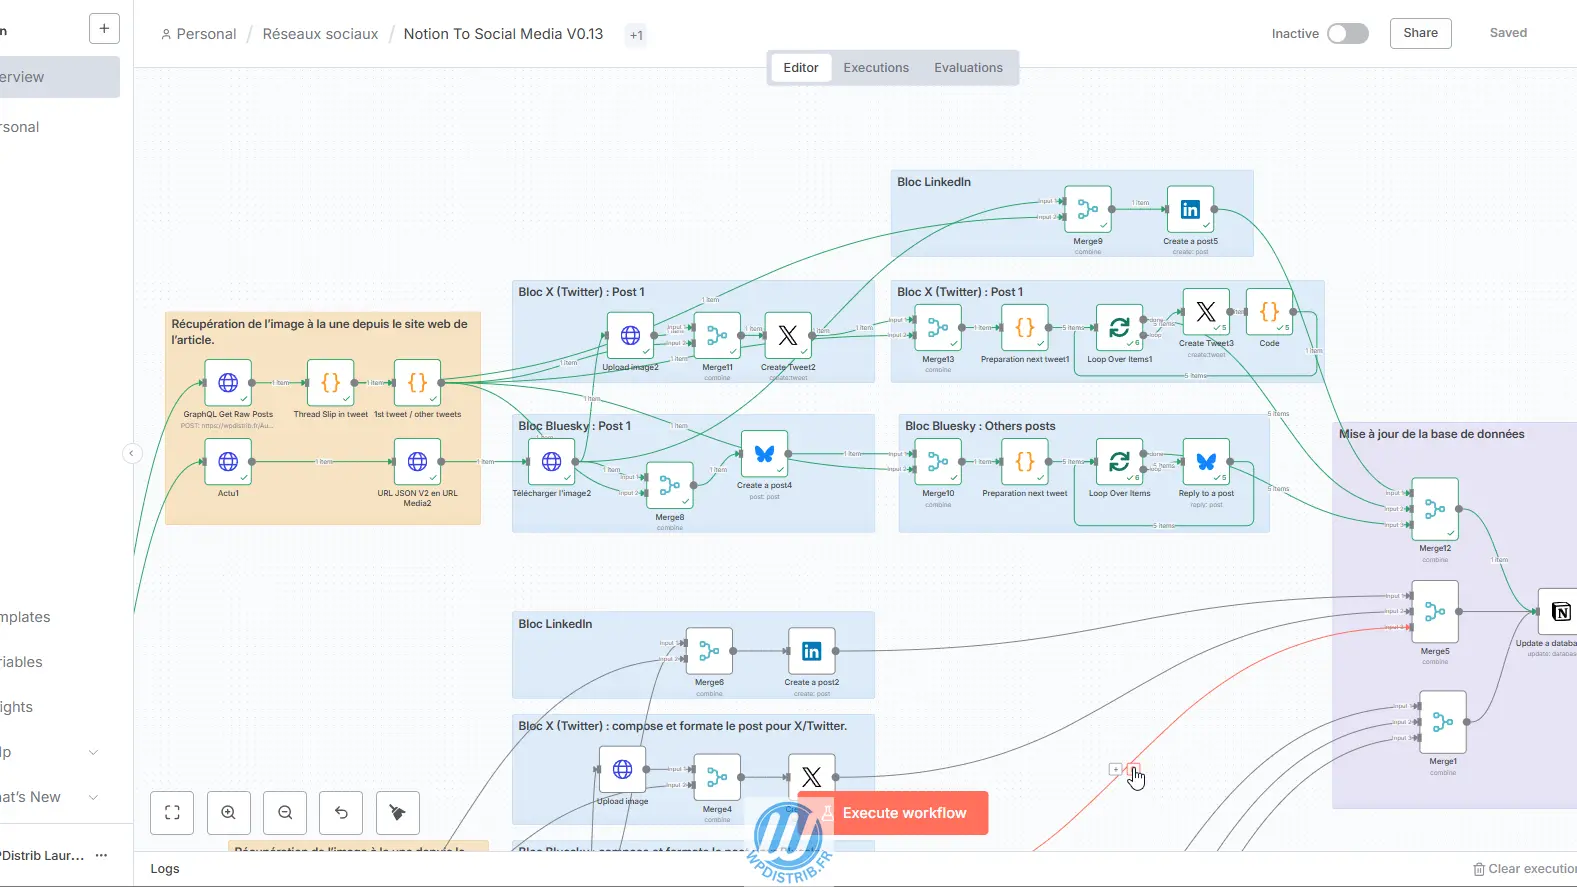This screenshot has height=887, width=1577.
Task: Click the Create Tweet3 X node
Action: (x=1206, y=312)
